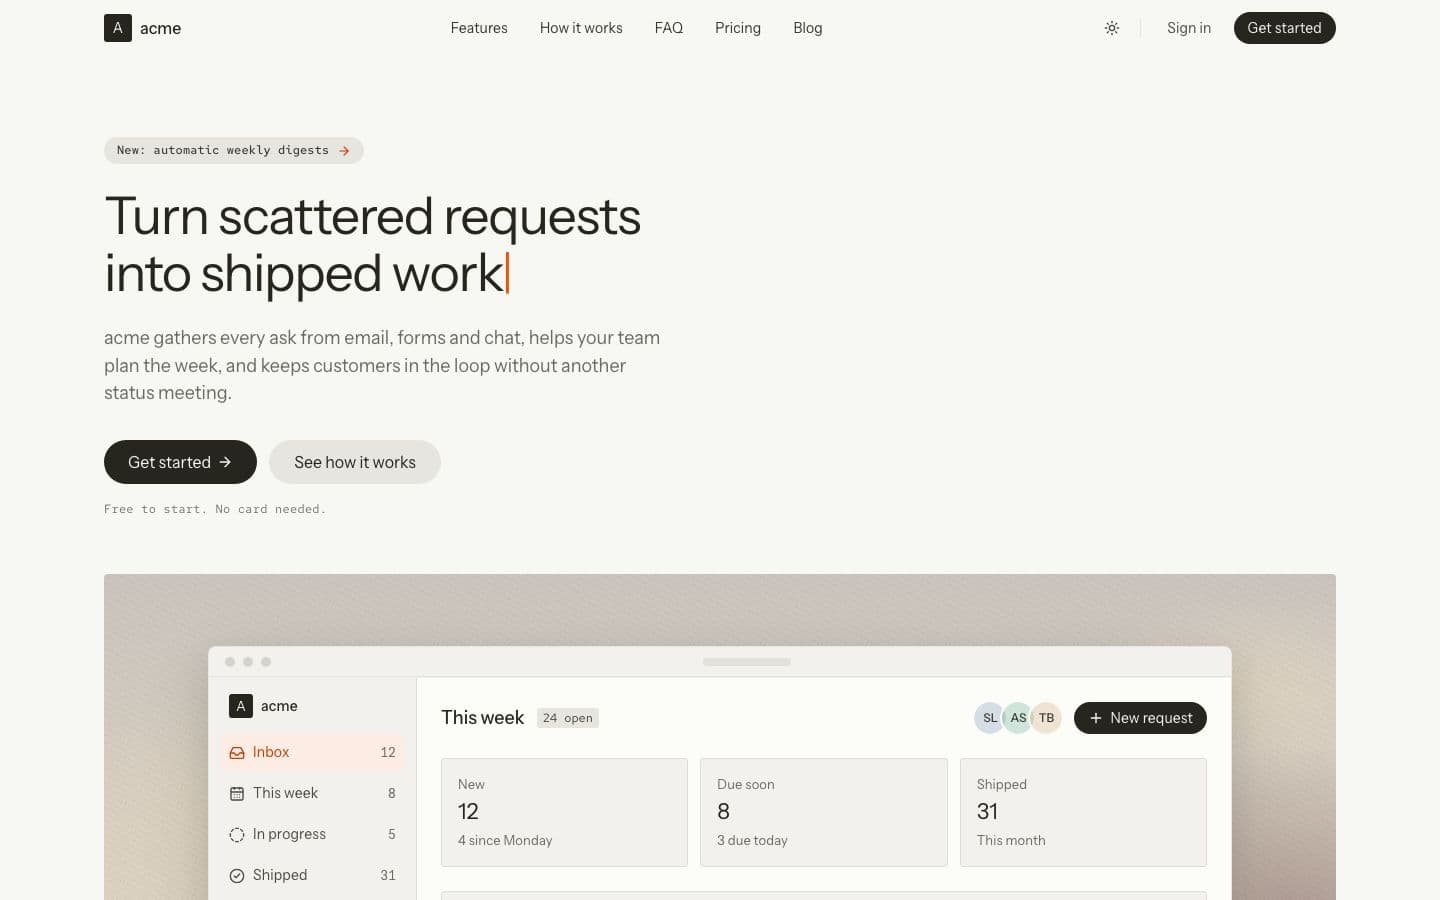Open In progress in the sidebar
Viewport: 1440px width, 900px height.
coord(312,834)
